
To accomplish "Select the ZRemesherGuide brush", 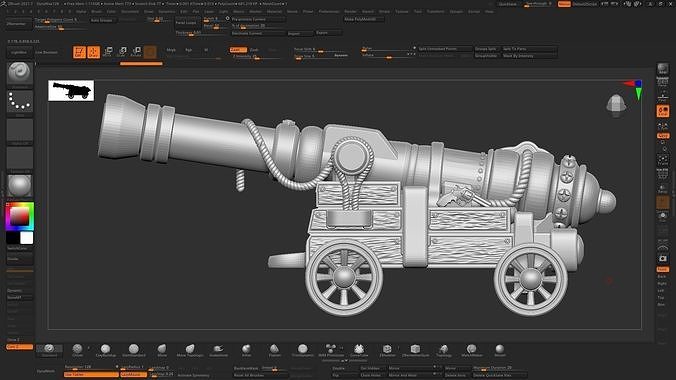I will point(415,350).
